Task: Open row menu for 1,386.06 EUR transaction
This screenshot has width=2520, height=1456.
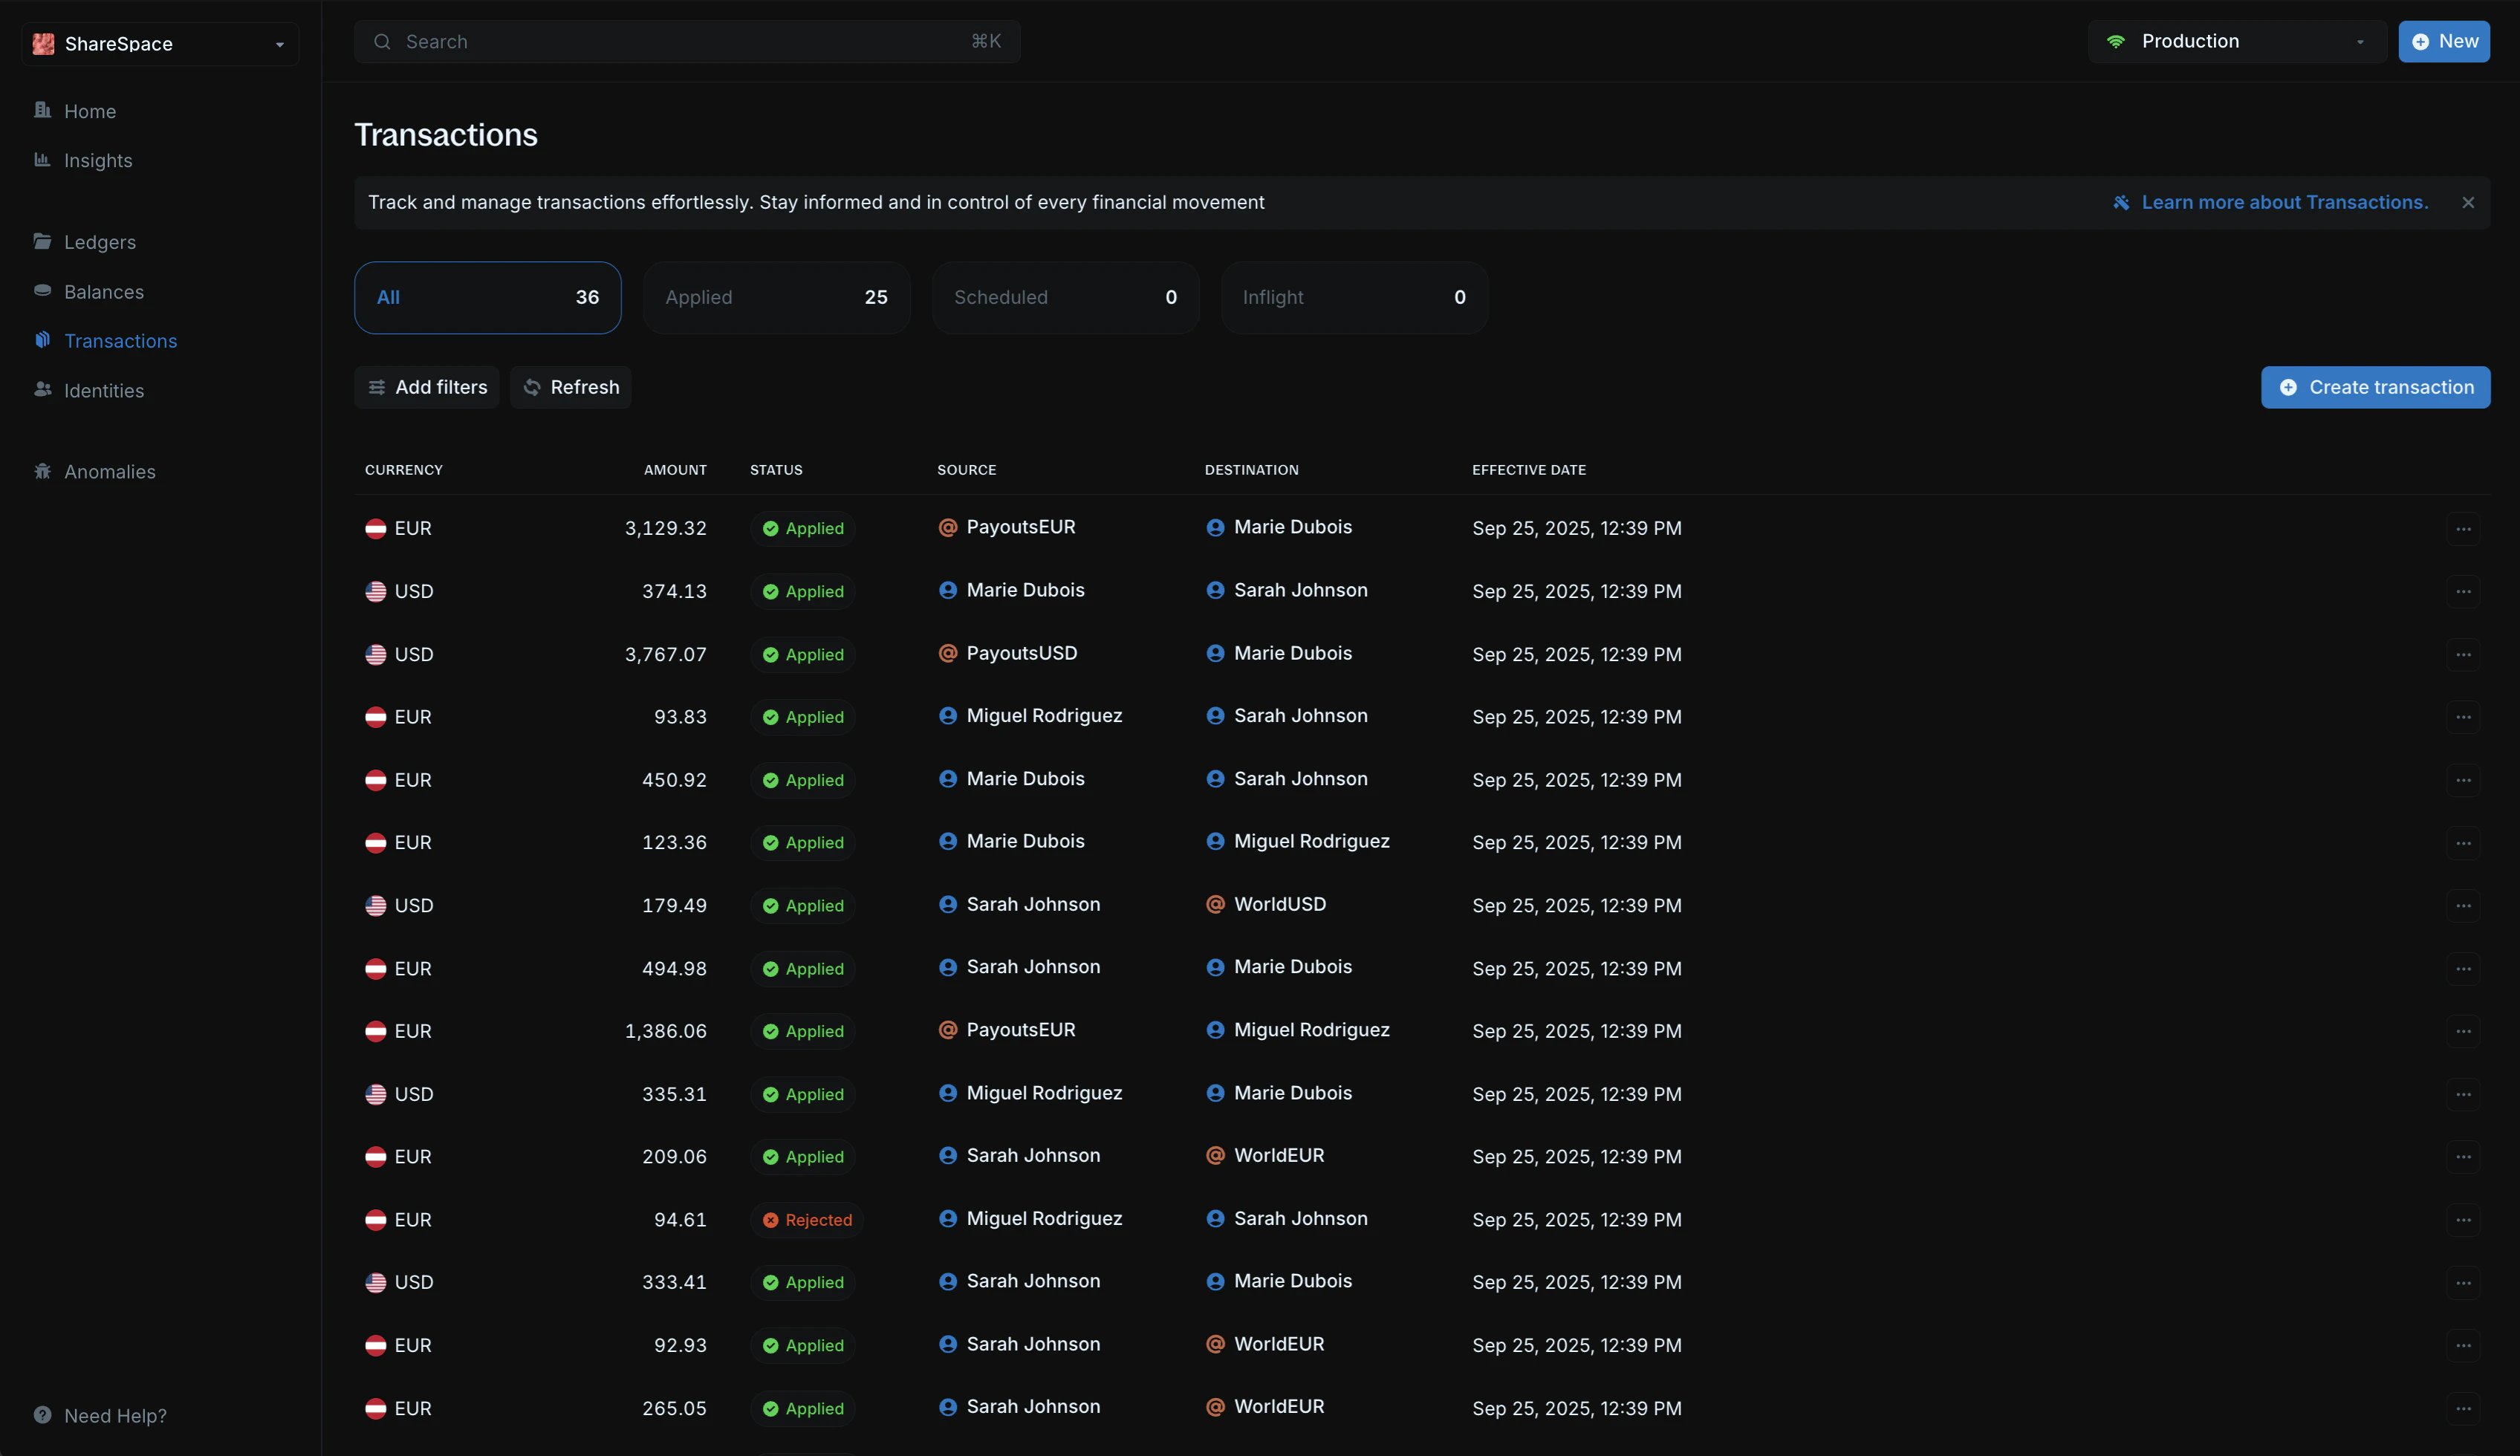Action: pos(2463,1031)
